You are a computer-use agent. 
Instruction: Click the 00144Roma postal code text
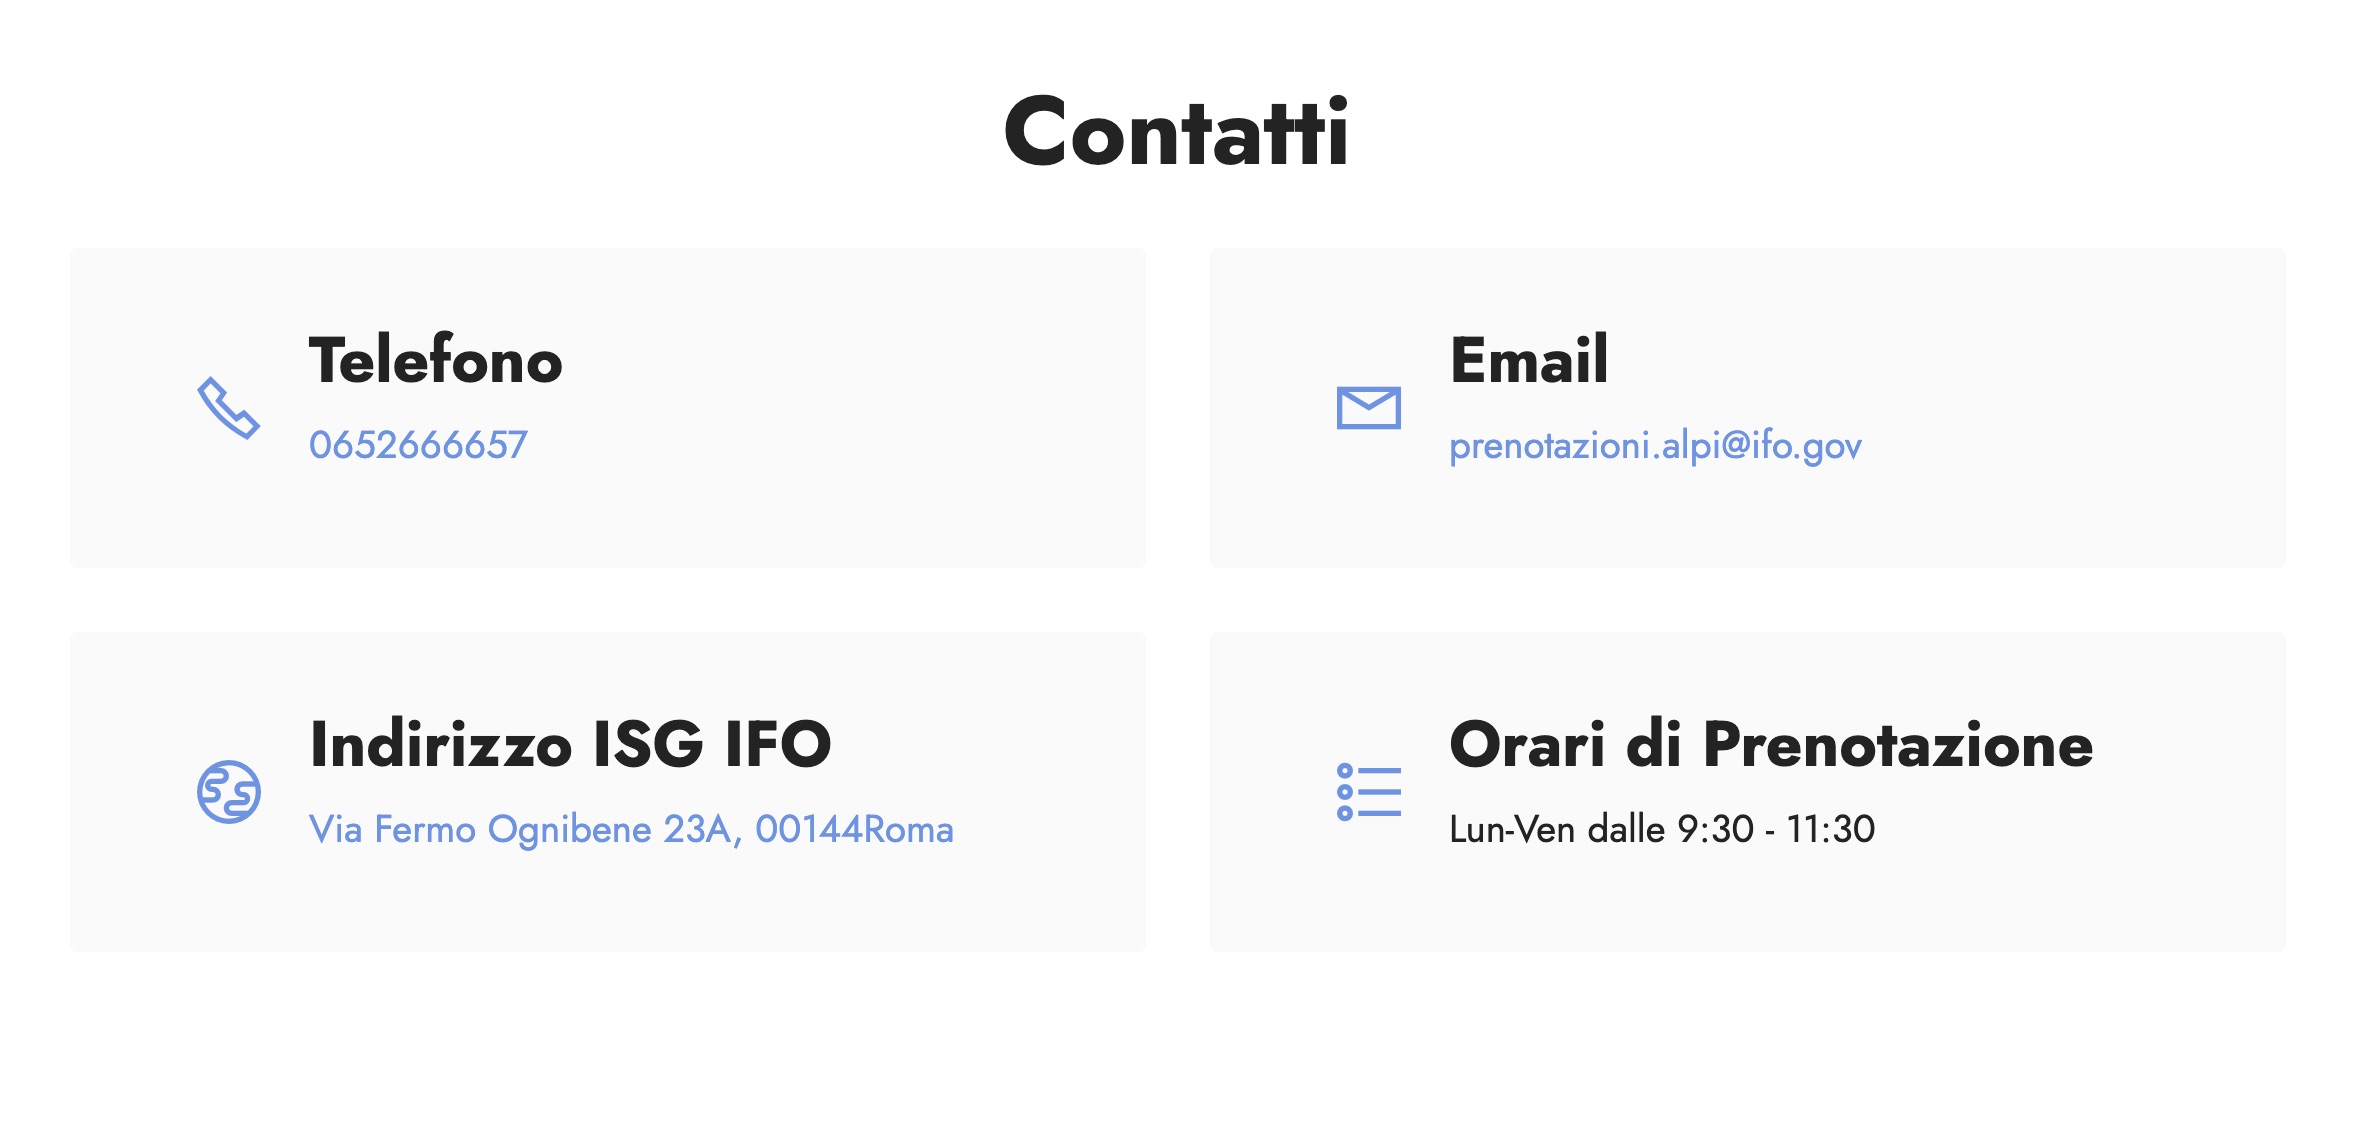pos(854,829)
